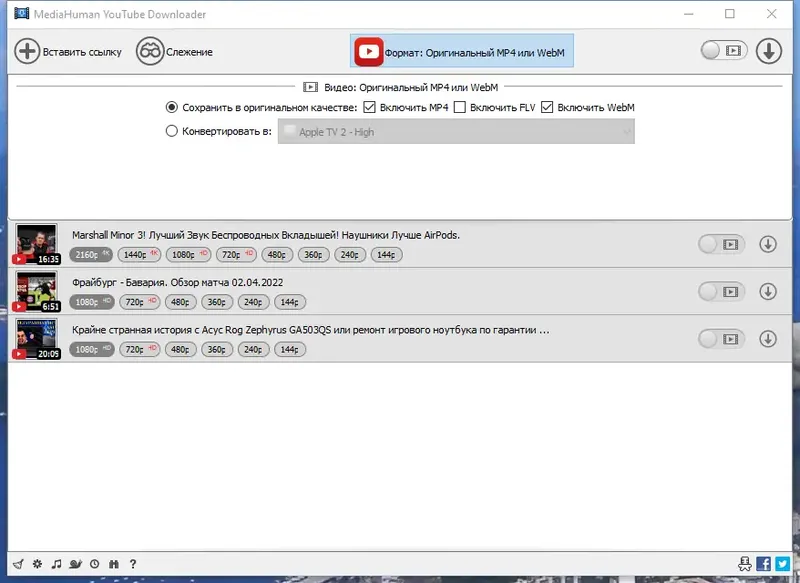Viewport: 800px width, 583px height.
Task: Click the Marshall Minor 3 video thumbnail
Action: point(37,244)
